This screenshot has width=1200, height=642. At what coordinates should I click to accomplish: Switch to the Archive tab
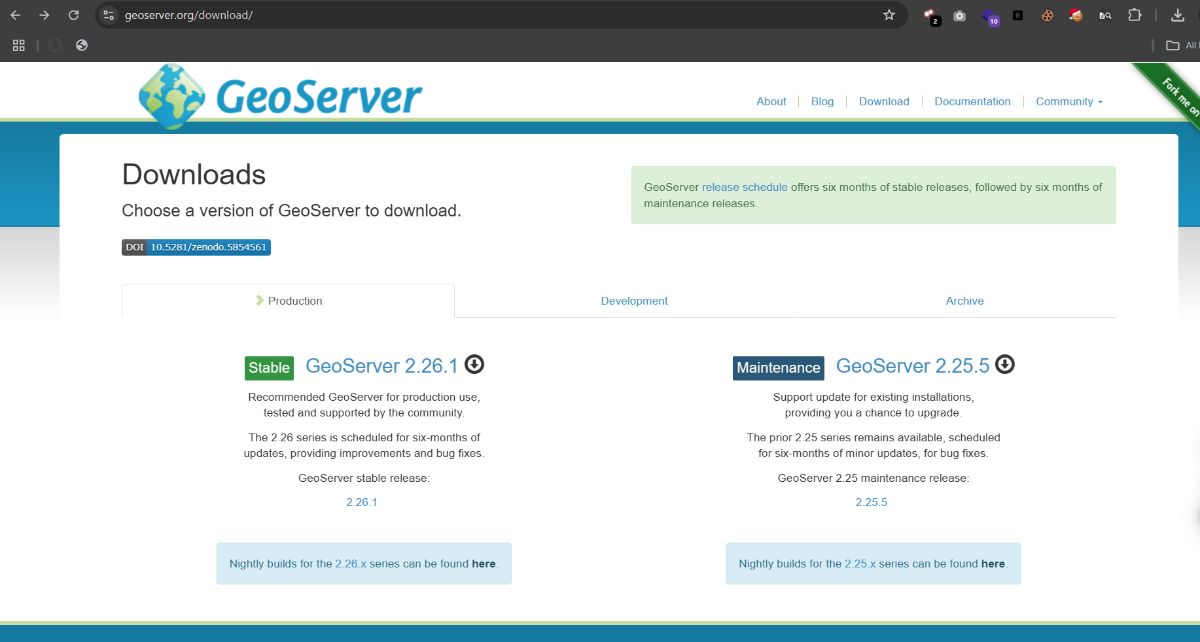coord(964,300)
